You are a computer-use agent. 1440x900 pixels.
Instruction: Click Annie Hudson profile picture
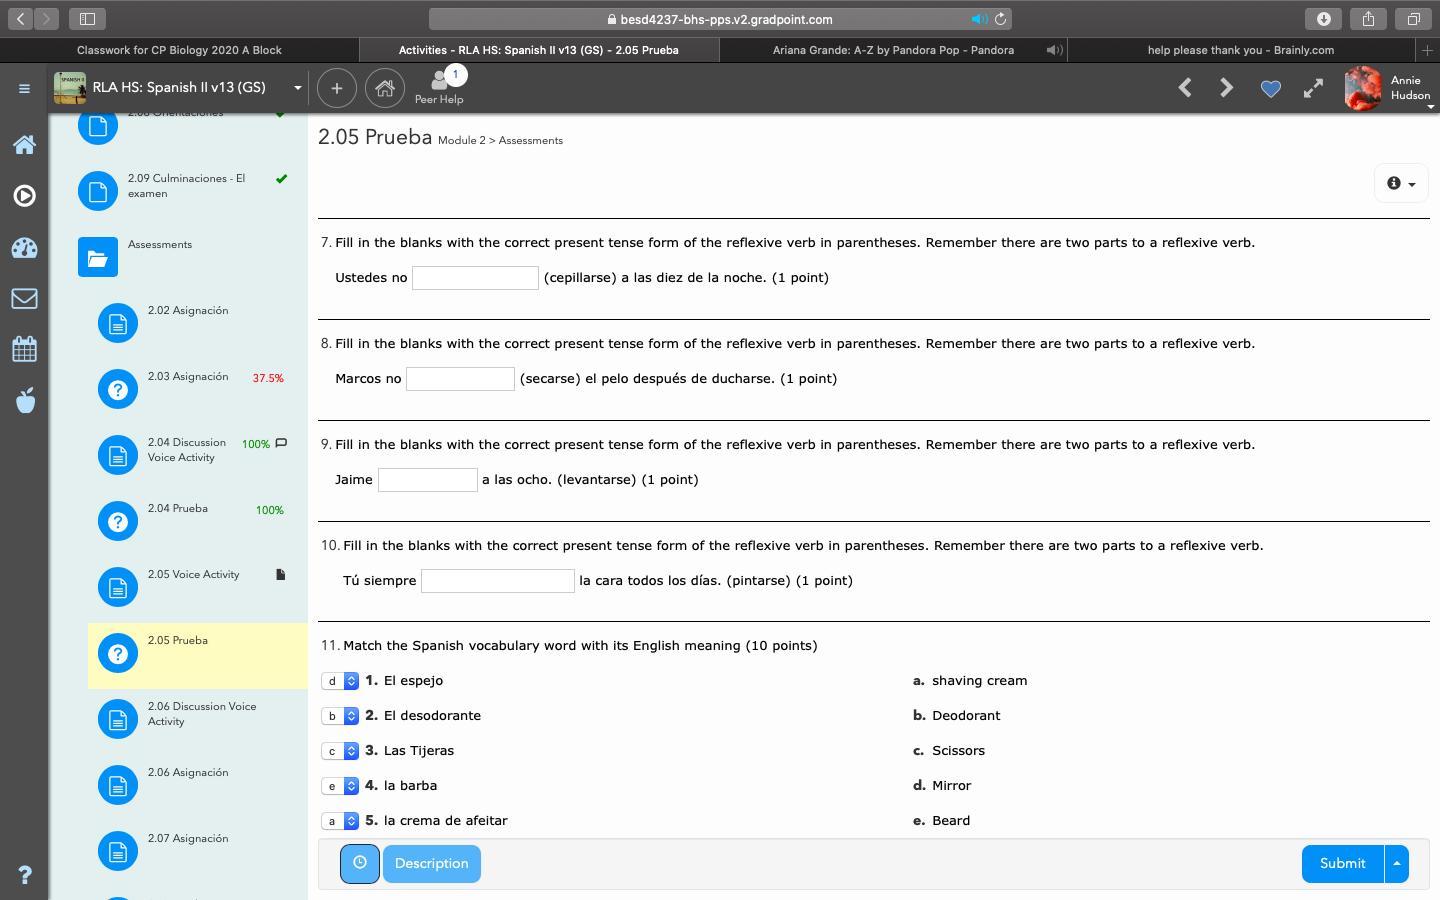click(1363, 89)
